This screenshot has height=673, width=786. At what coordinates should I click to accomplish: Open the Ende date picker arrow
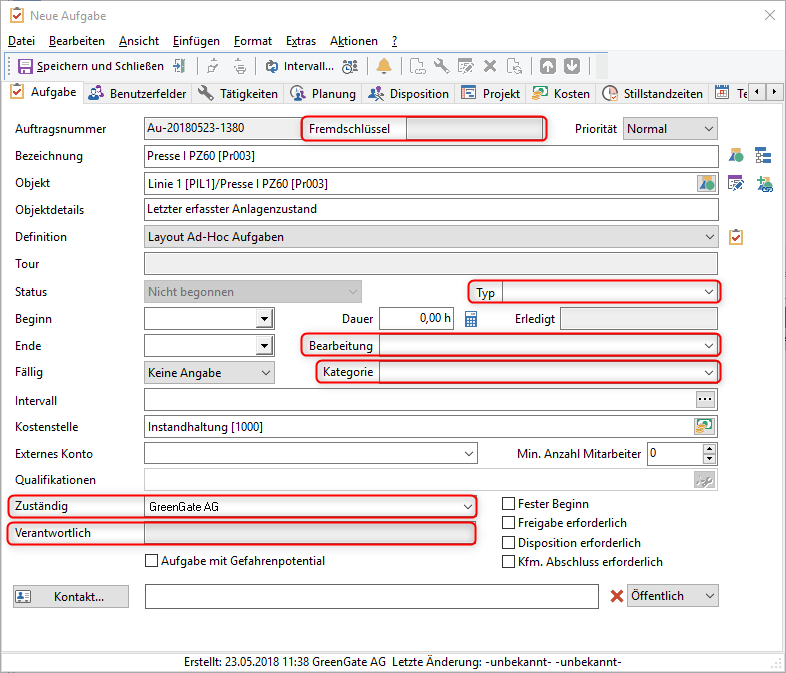point(264,345)
